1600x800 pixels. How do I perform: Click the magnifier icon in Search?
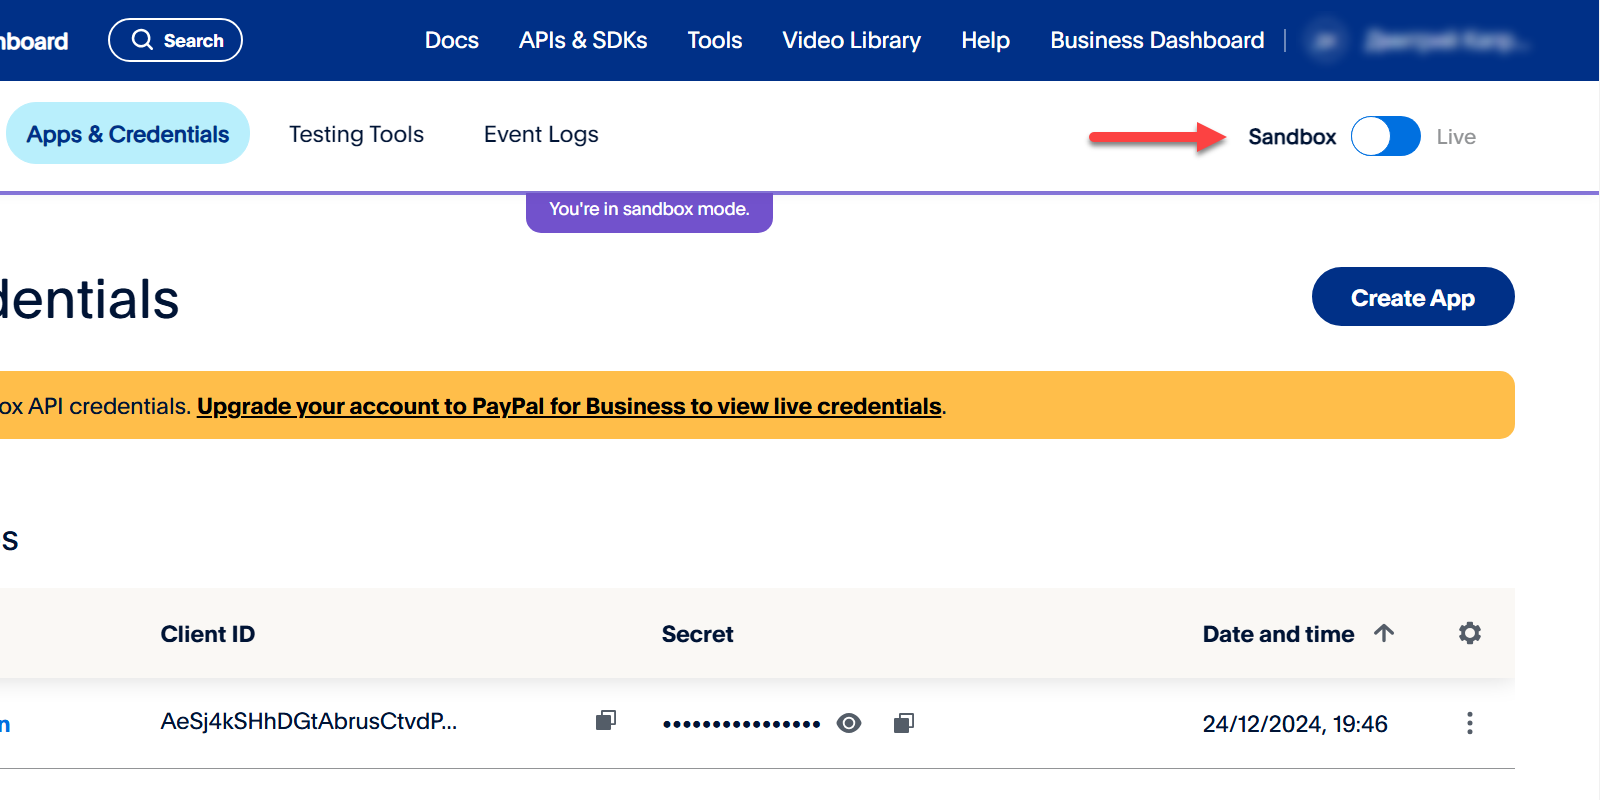[x=143, y=40]
